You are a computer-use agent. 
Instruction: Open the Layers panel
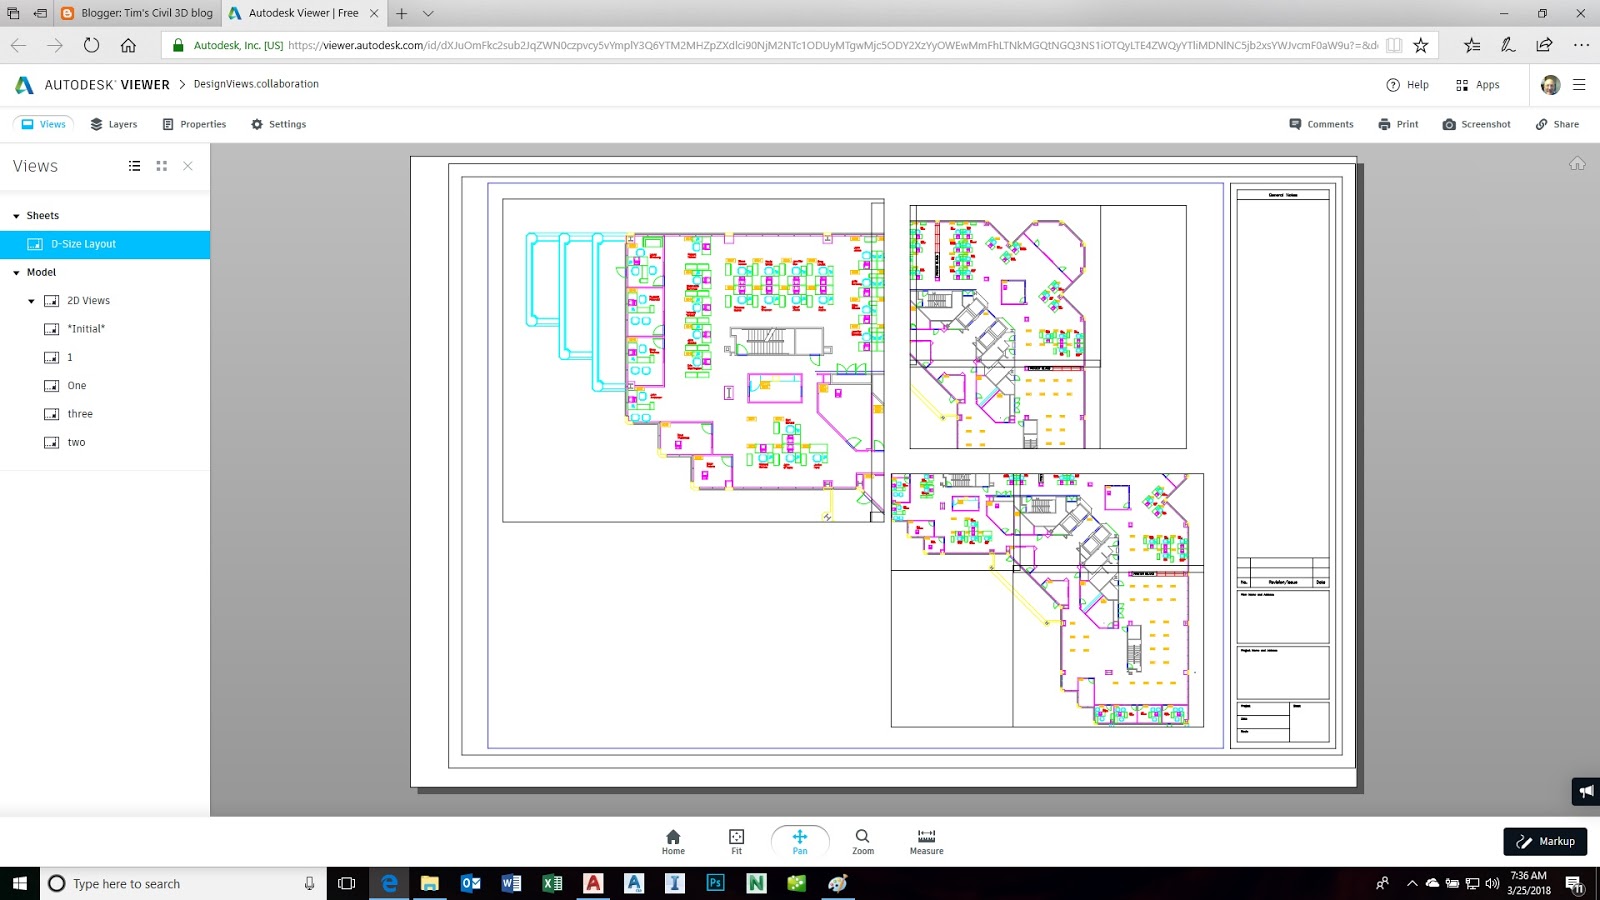(114, 123)
